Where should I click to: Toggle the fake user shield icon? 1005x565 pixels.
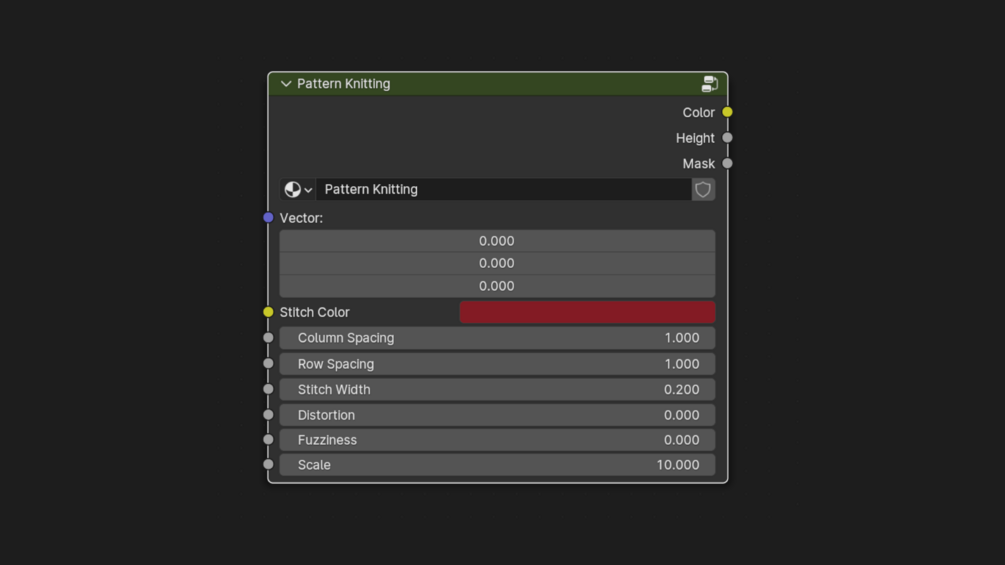703,190
